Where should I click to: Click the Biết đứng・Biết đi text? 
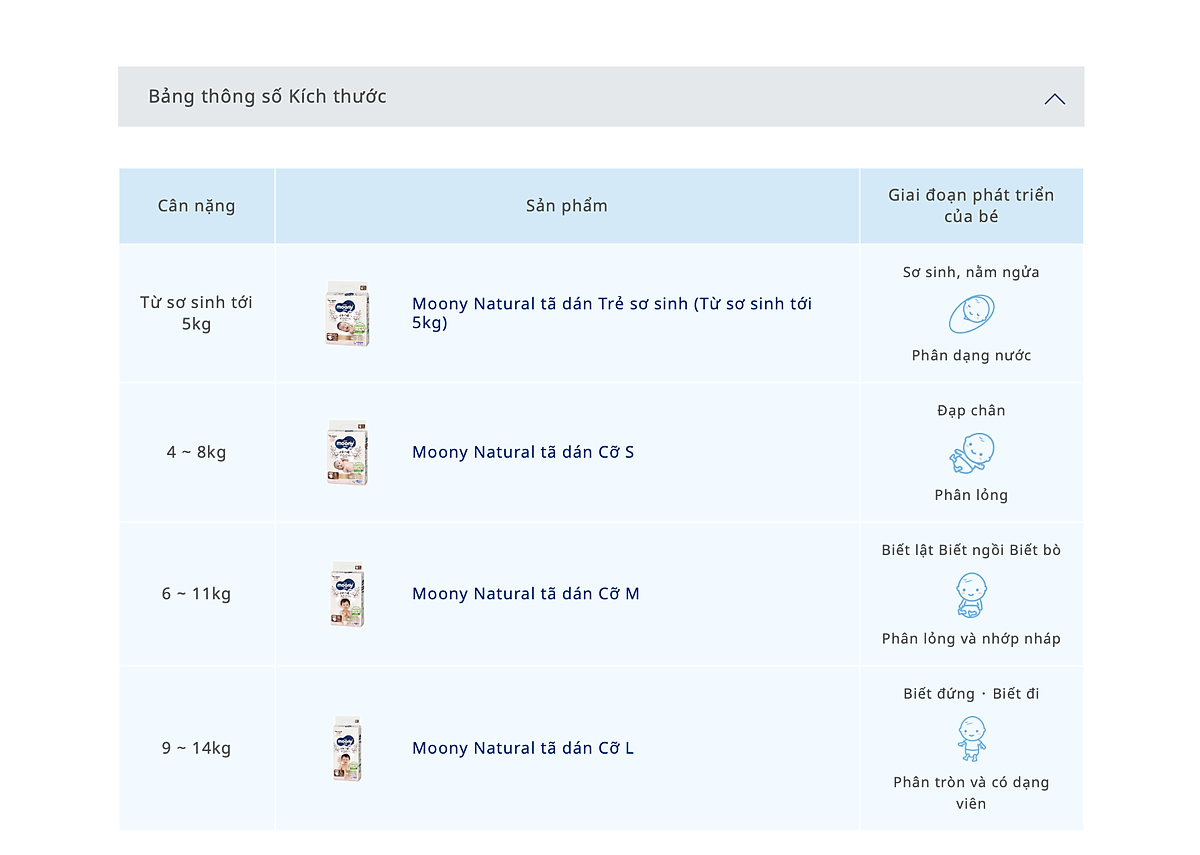pos(971,693)
